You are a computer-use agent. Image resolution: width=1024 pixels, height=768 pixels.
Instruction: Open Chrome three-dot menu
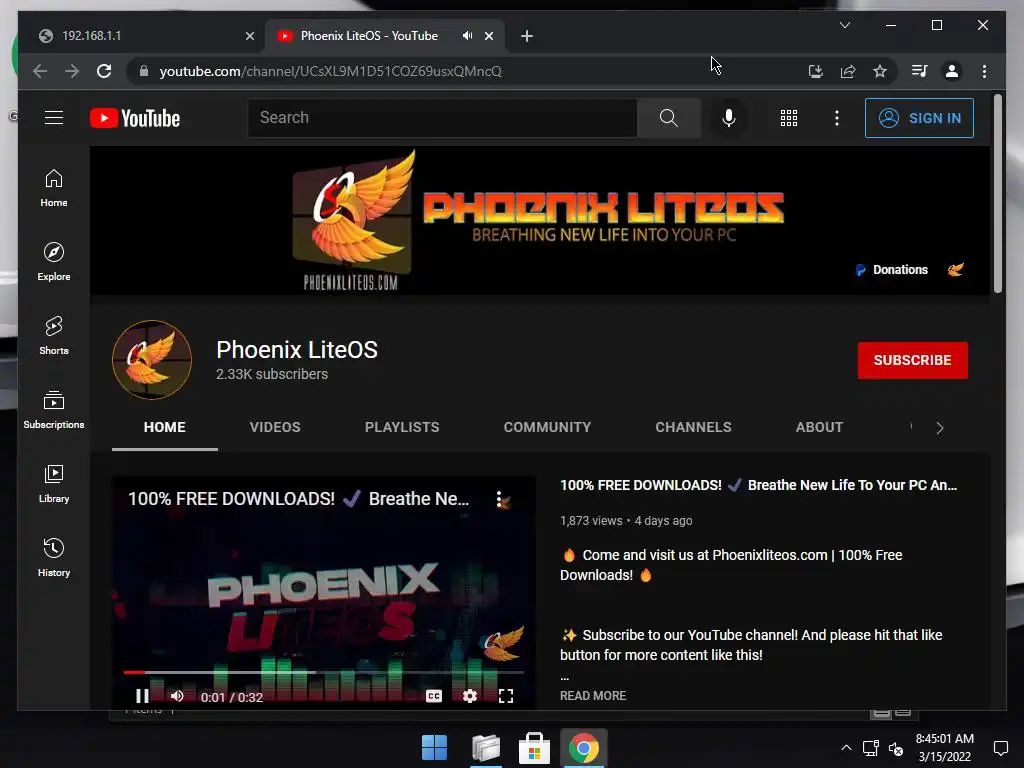pyautogui.click(x=984, y=71)
